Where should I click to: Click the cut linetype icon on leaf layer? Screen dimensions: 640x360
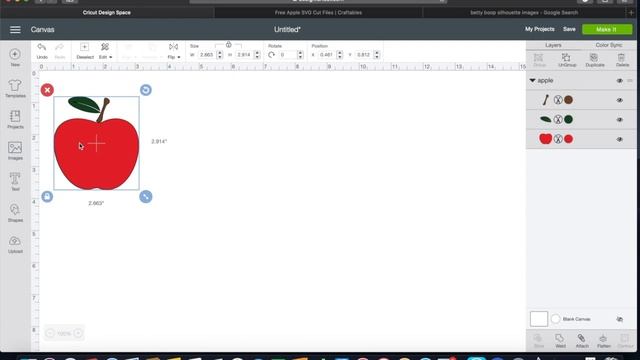point(558,120)
